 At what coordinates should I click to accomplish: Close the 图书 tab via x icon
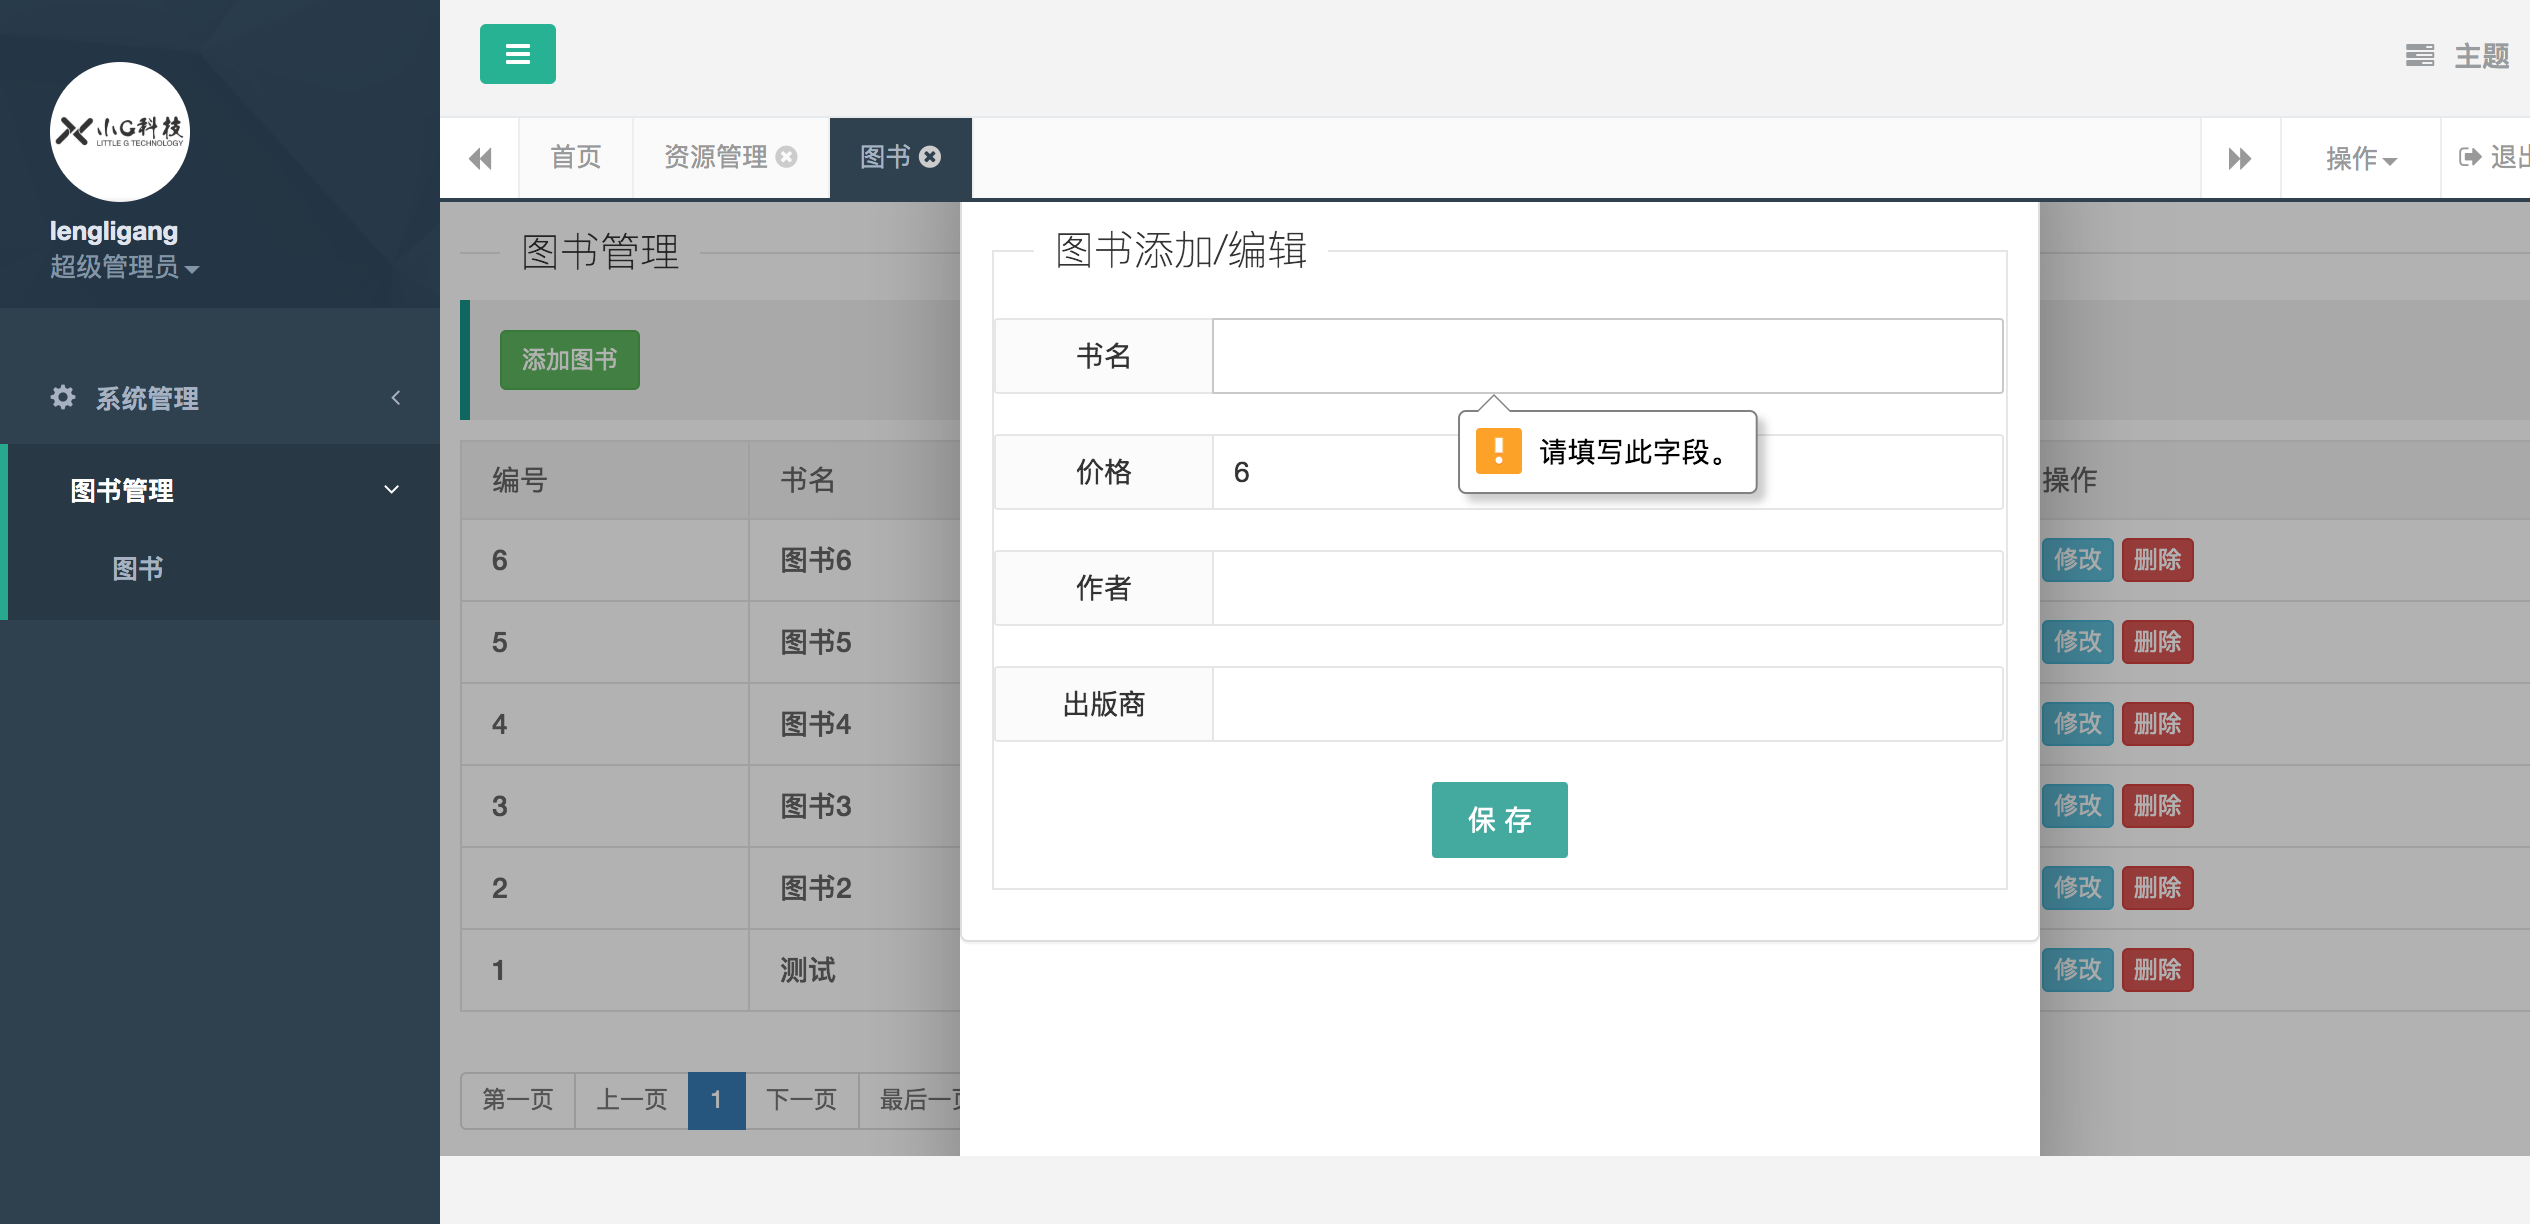(x=930, y=157)
